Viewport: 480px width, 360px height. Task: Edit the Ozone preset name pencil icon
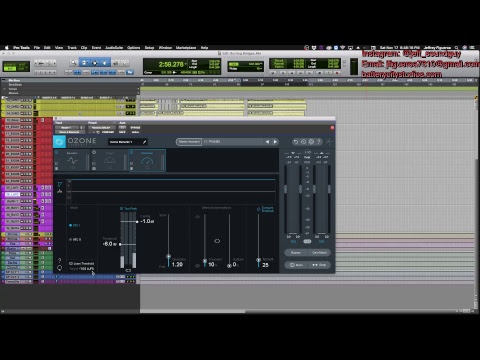click(x=145, y=142)
